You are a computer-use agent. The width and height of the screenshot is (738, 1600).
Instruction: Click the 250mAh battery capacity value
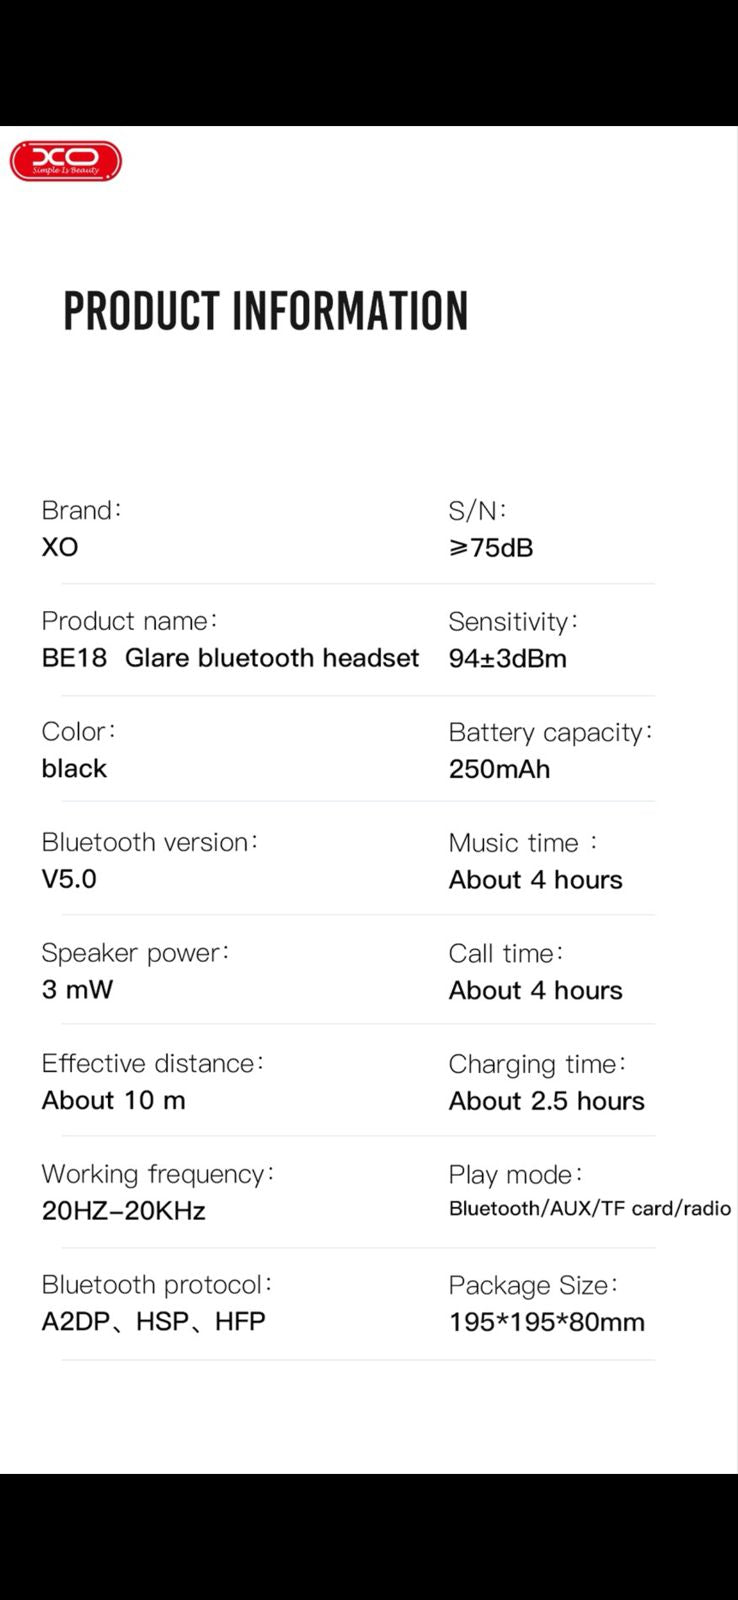point(499,769)
